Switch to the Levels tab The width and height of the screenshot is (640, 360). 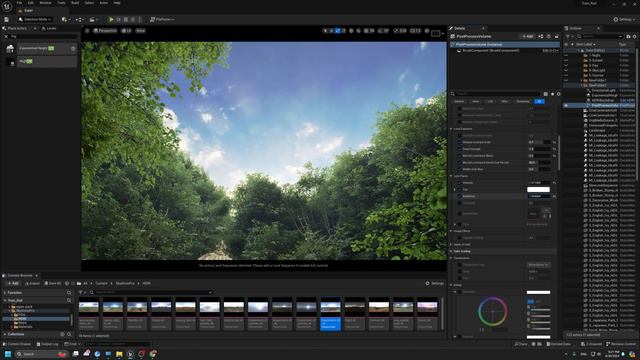[x=49, y=28]
